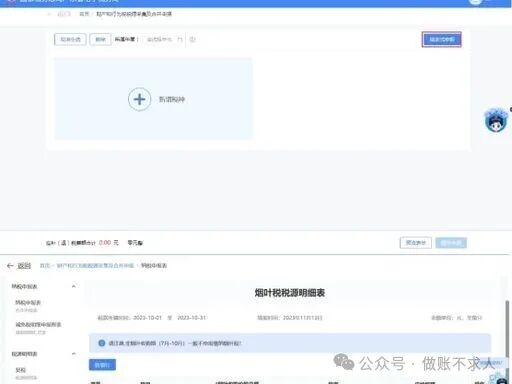Screen dimensions: 512x384
Task: Click the circled plus icon to add a tax type
Action: pos(139,99)
